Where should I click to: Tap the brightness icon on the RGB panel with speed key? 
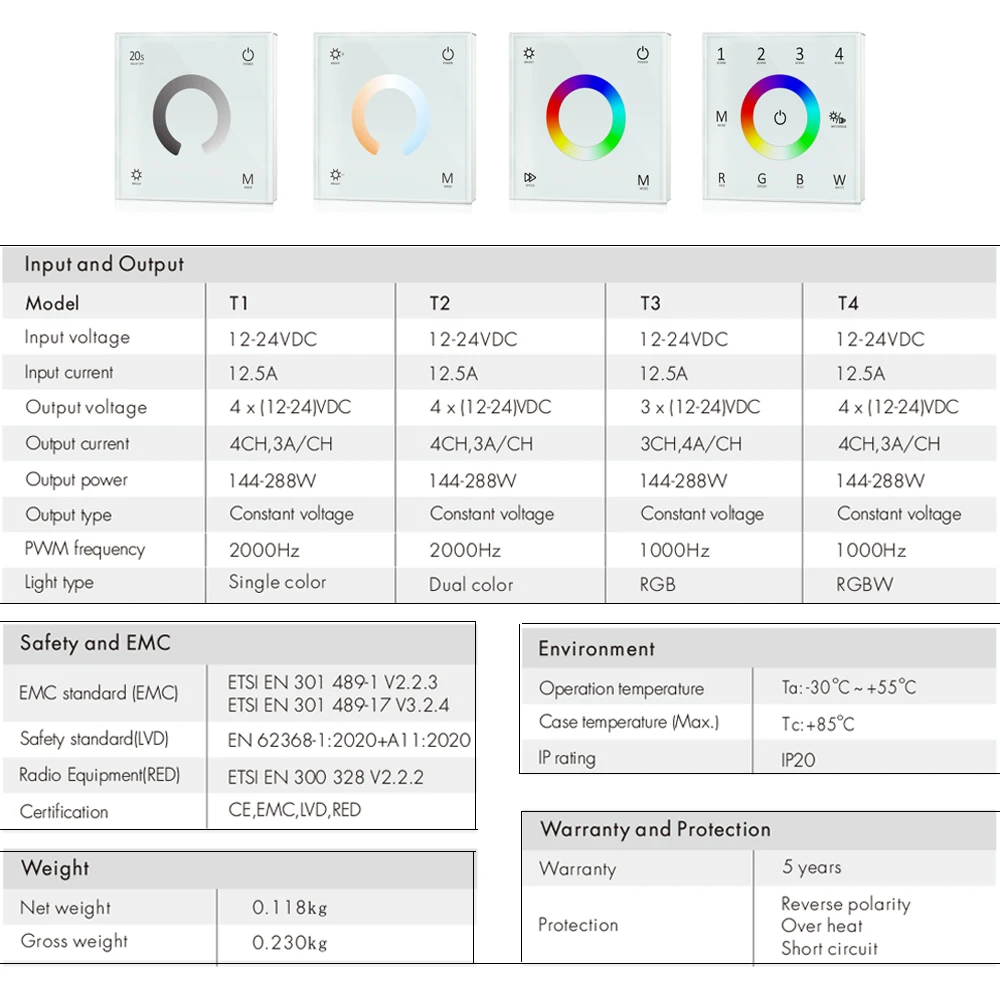click(529, 54)
